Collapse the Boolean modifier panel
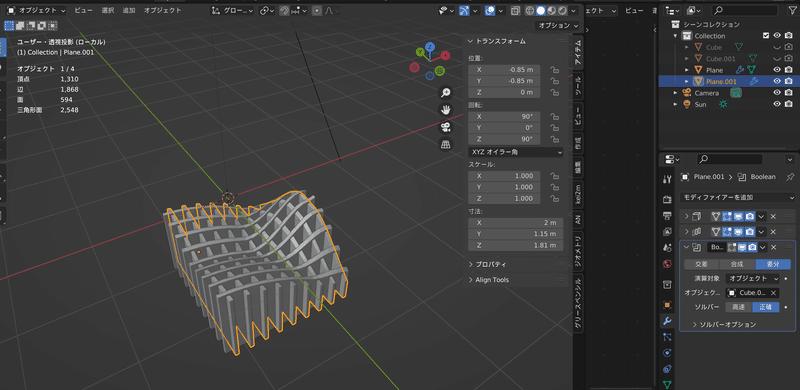The height and width of the screenshot is (390, 800). (687, 248)
